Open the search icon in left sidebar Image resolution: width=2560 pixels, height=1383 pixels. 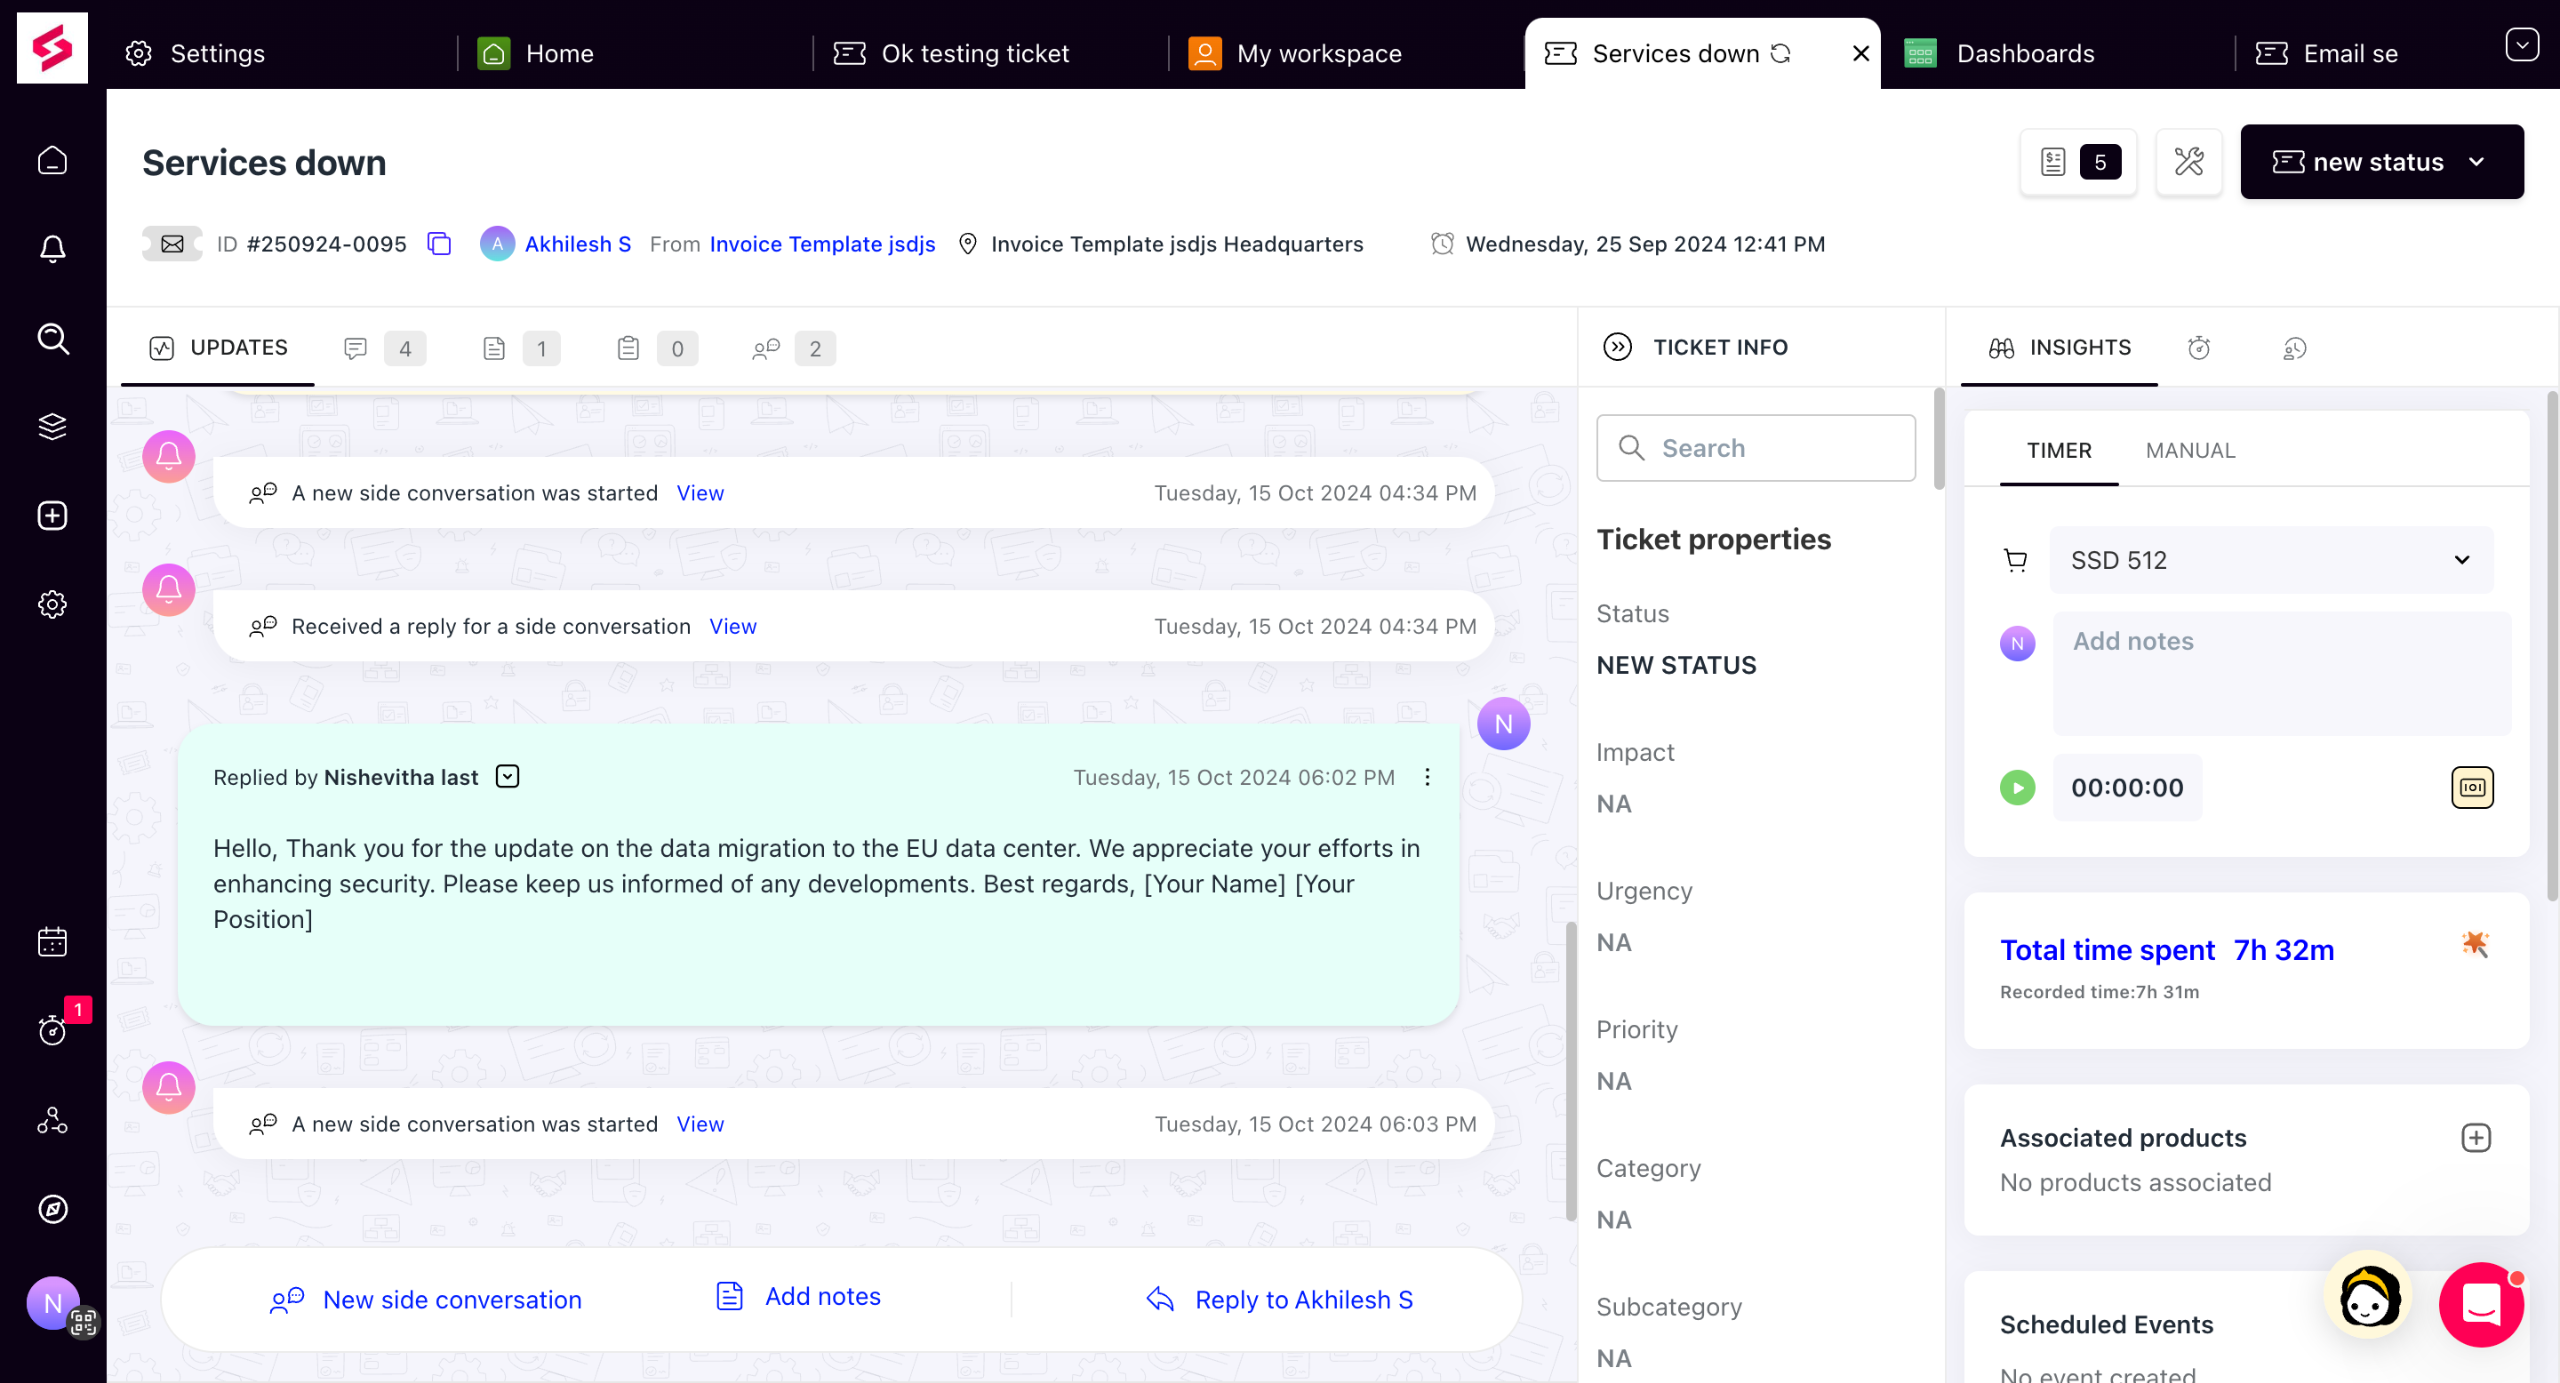(x=52, y=339)
